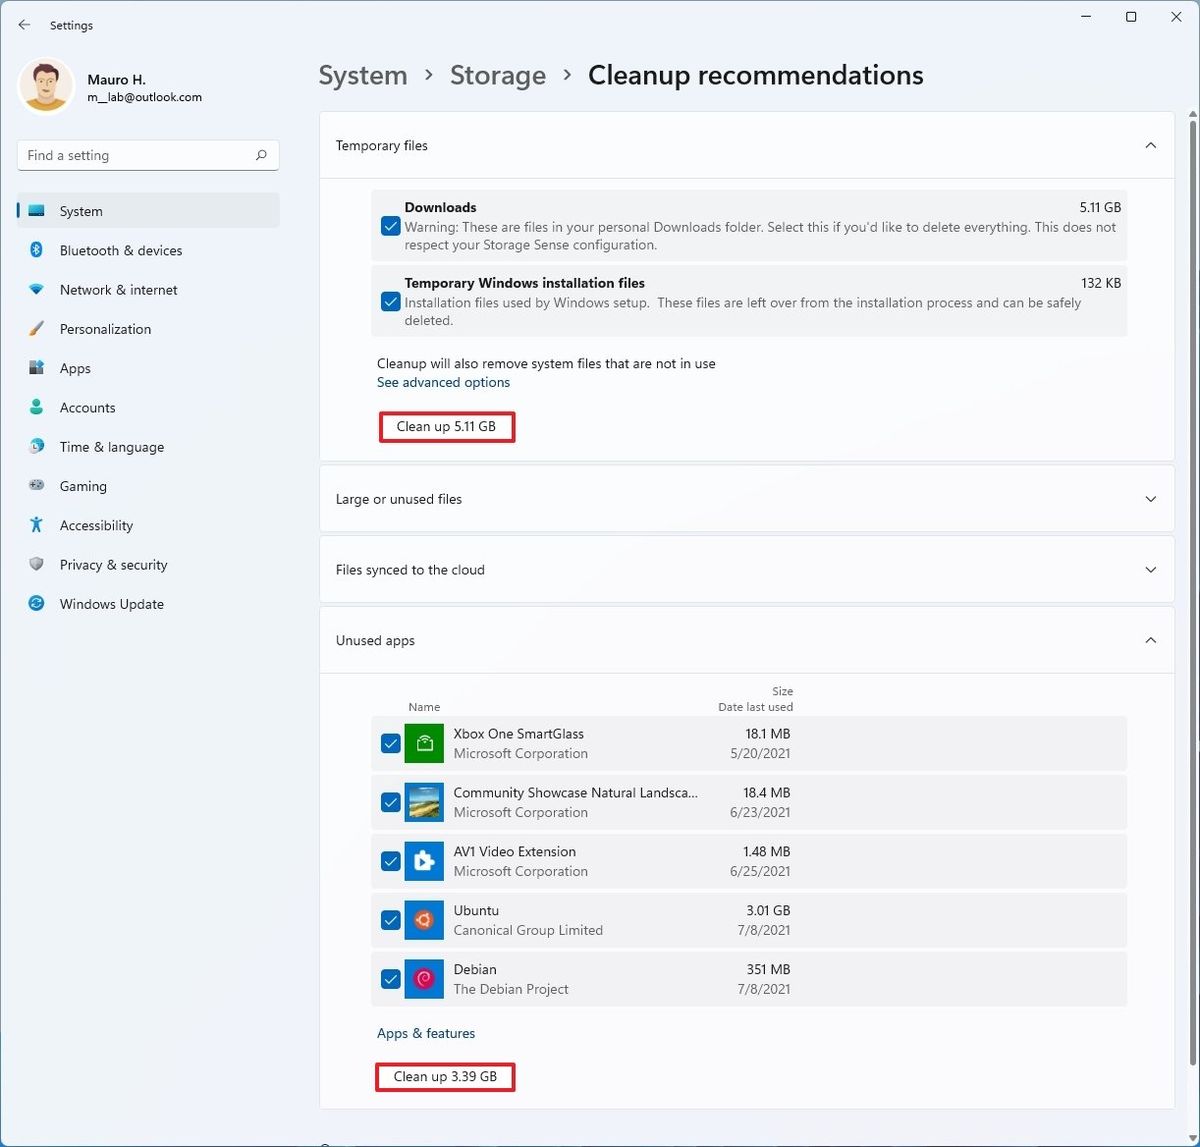This screenshot has width=1200, height=1147.
Task: Click the Xbox One SmartGlass icon
Action: click(424, 743)
